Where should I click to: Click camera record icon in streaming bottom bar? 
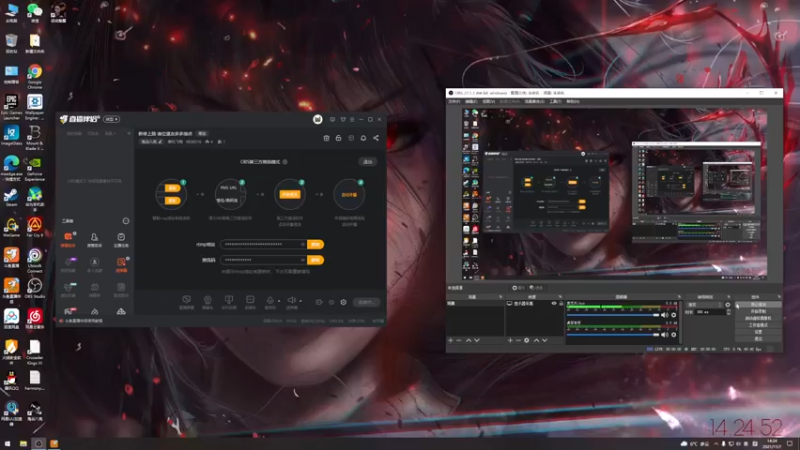pyautogui.click(x=319, y=302)
